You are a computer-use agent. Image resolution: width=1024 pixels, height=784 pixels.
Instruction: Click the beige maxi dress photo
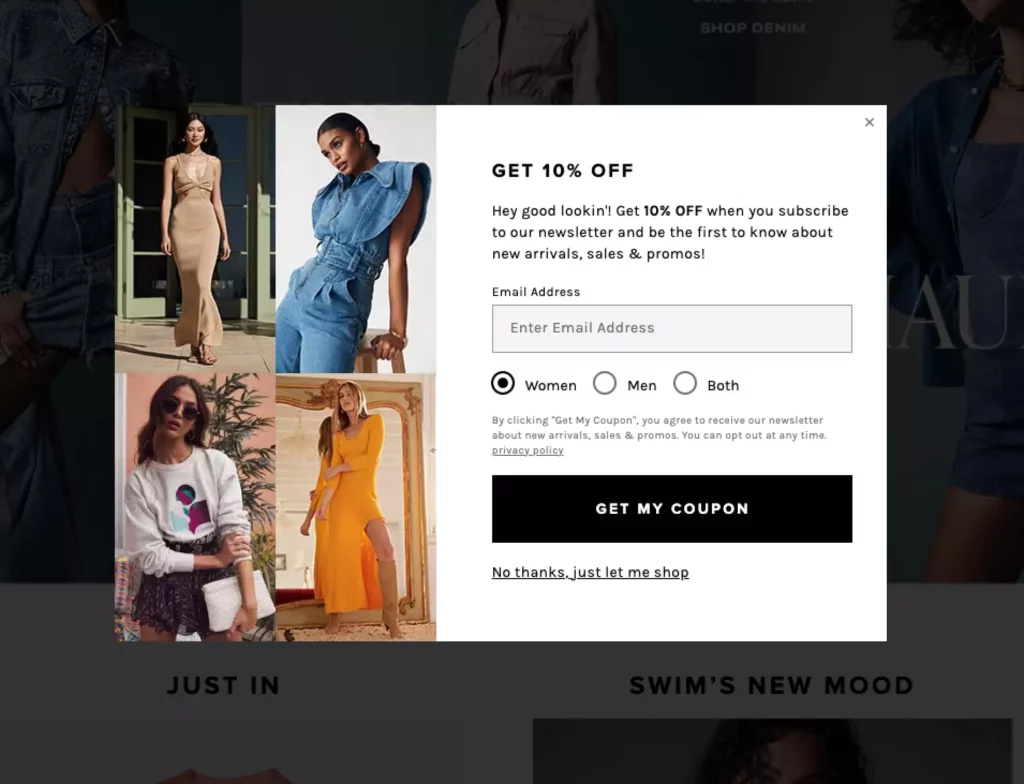195,239
